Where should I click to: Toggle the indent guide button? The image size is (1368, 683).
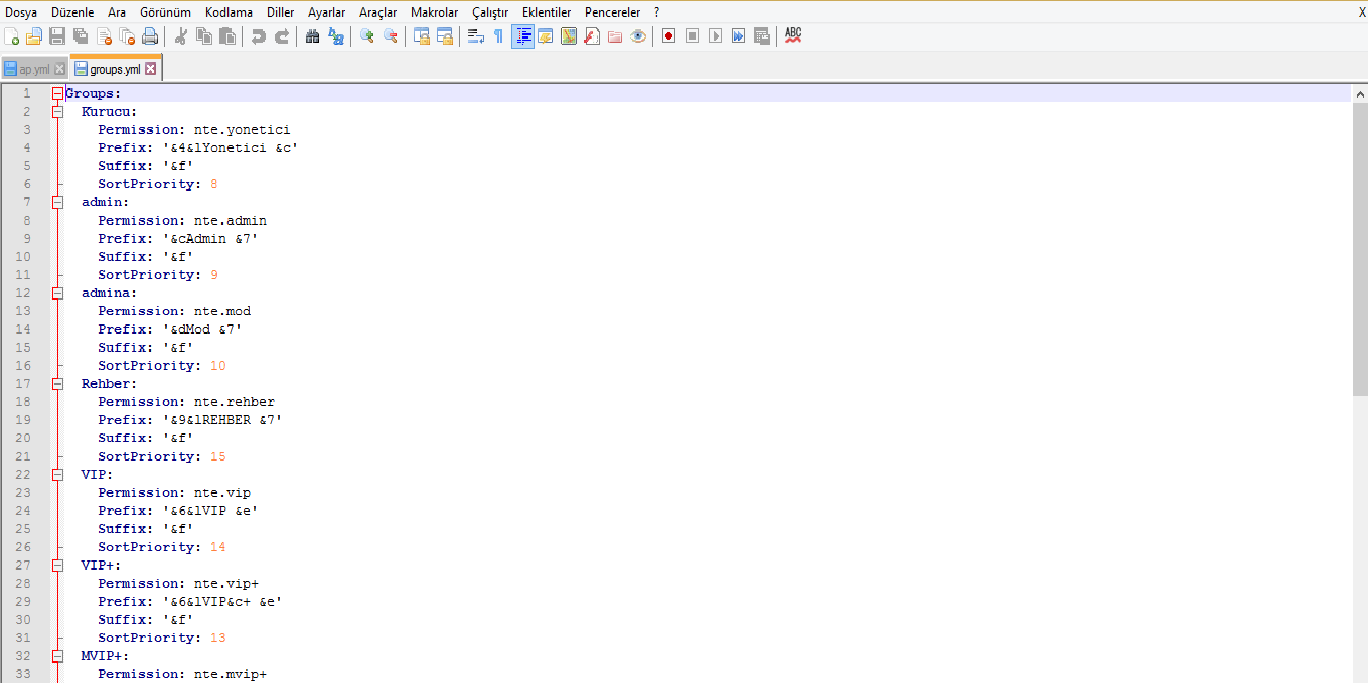point(522,37)
